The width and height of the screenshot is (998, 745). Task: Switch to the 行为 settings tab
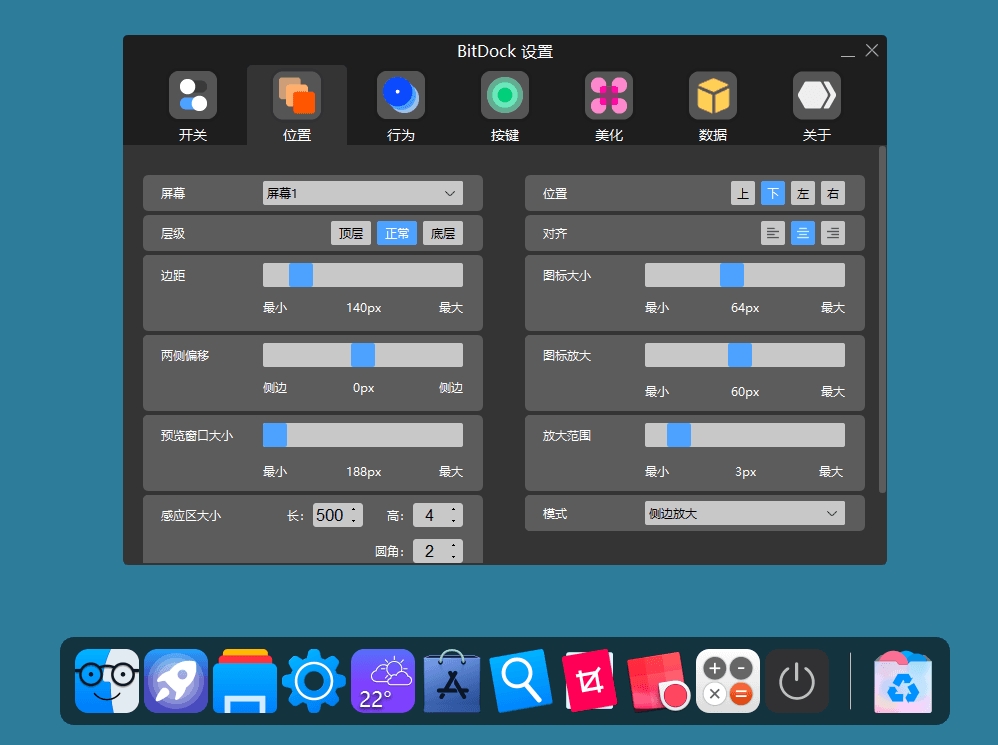pos(400,105)
